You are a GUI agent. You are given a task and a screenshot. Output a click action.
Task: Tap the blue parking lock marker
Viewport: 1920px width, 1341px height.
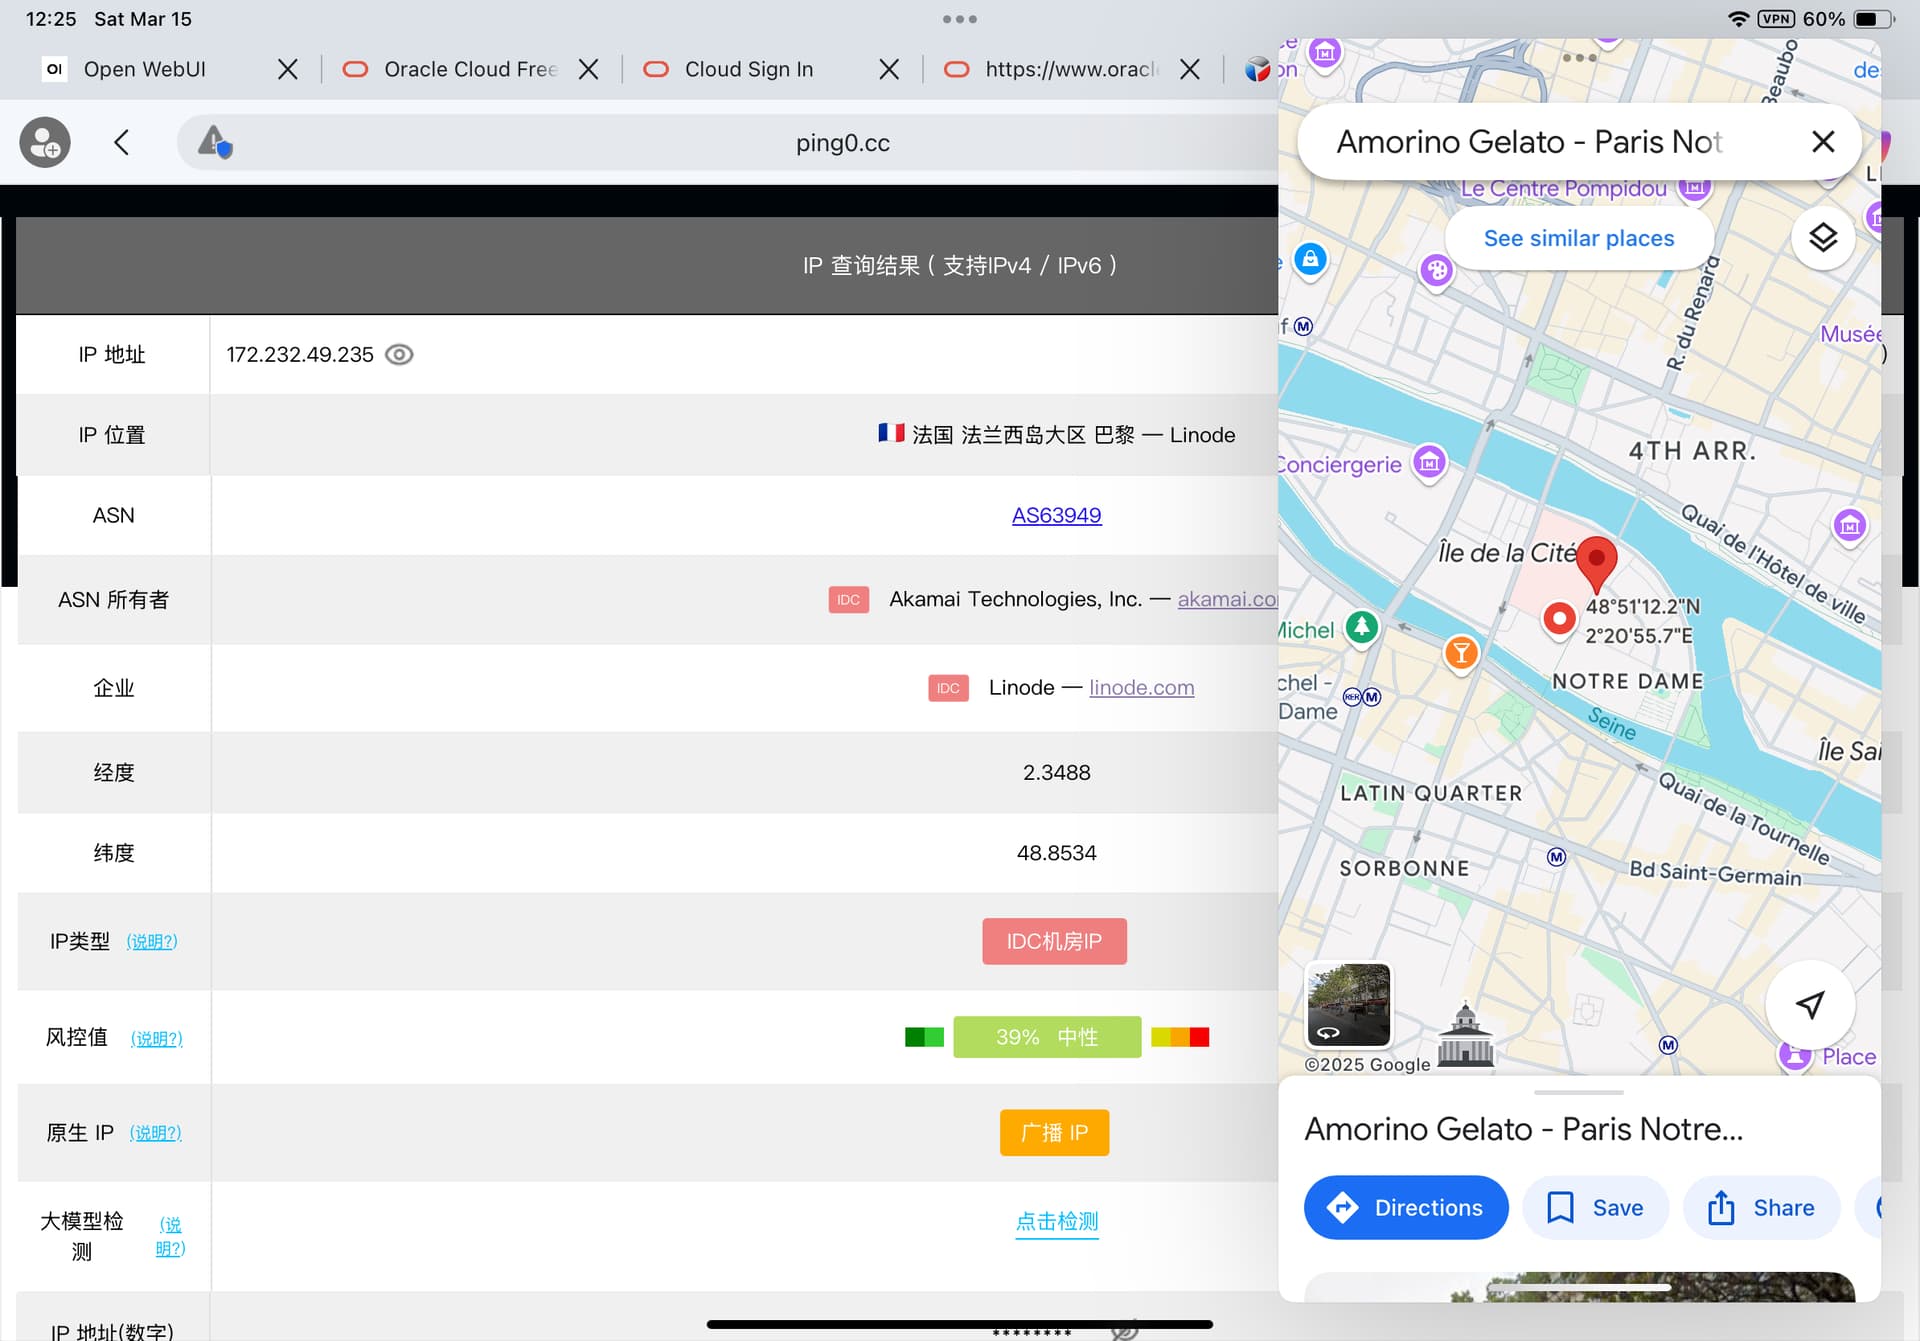[1310, 260]
